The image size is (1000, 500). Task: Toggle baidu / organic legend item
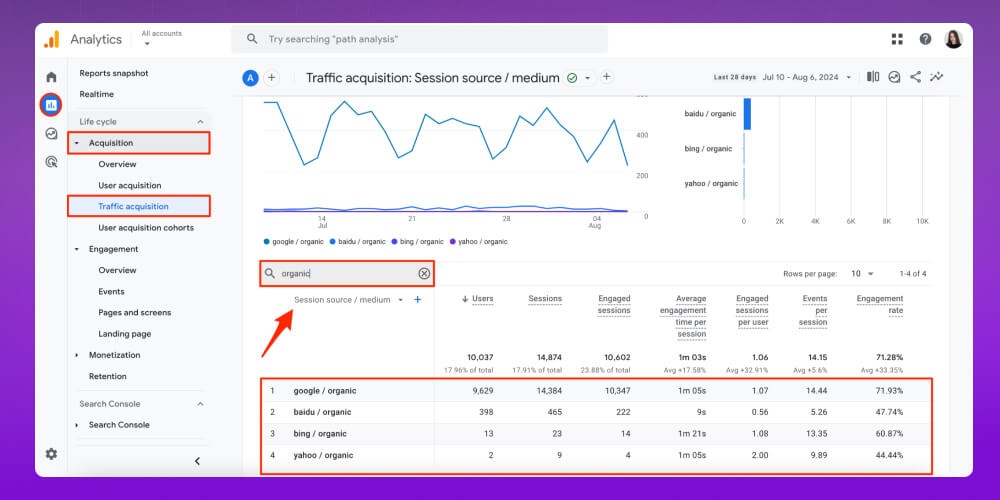358,242
